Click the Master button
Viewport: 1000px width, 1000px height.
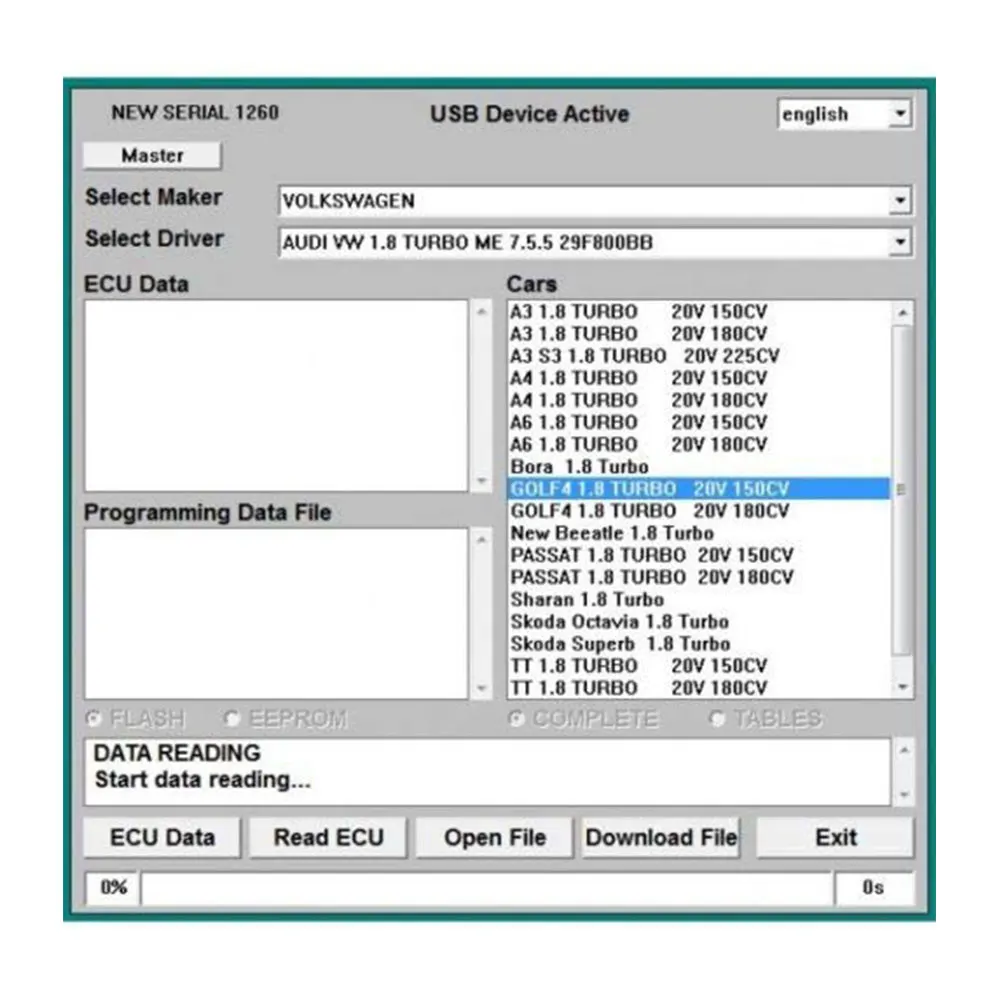[152, 156]
